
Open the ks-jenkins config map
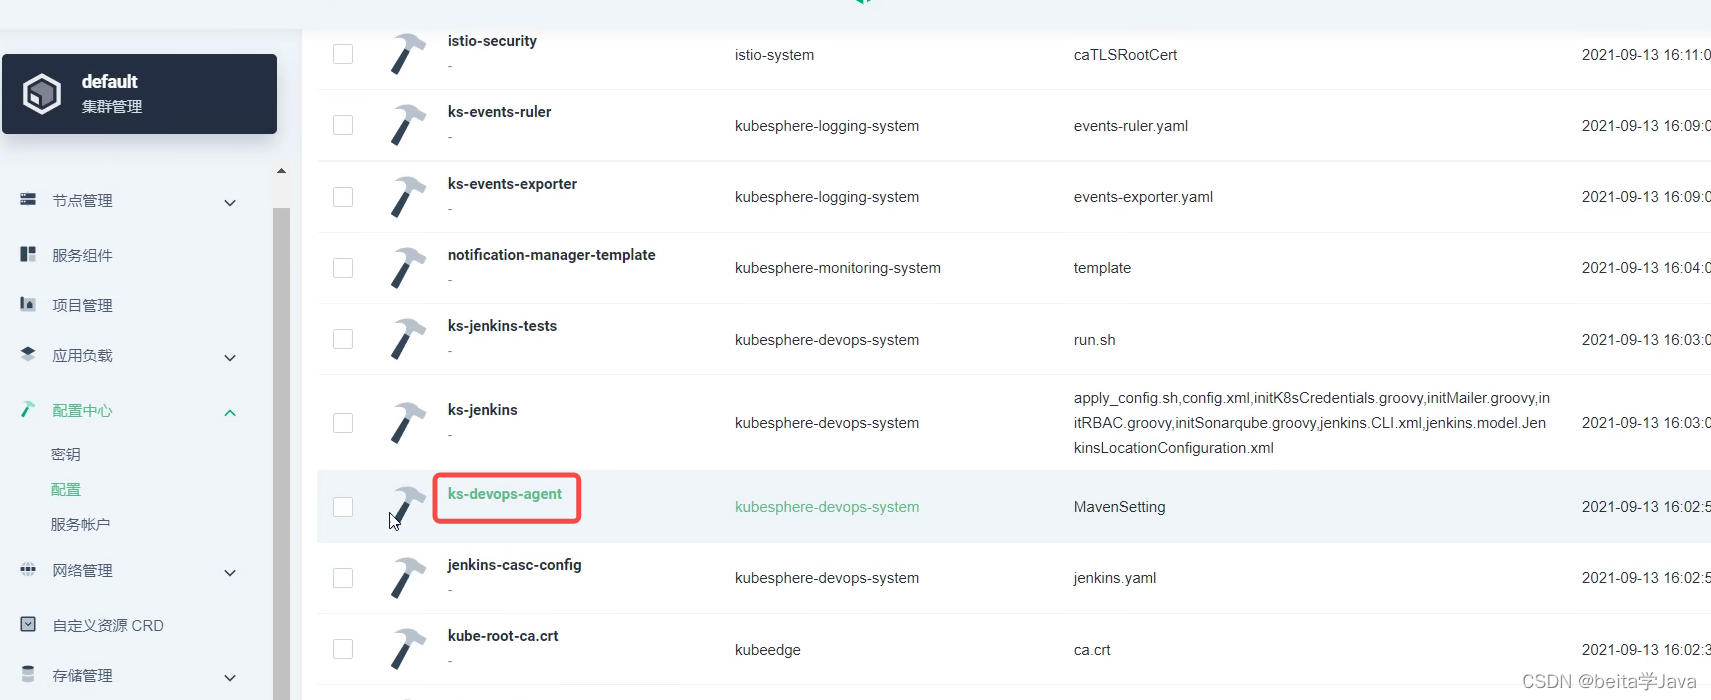point(483,410)
